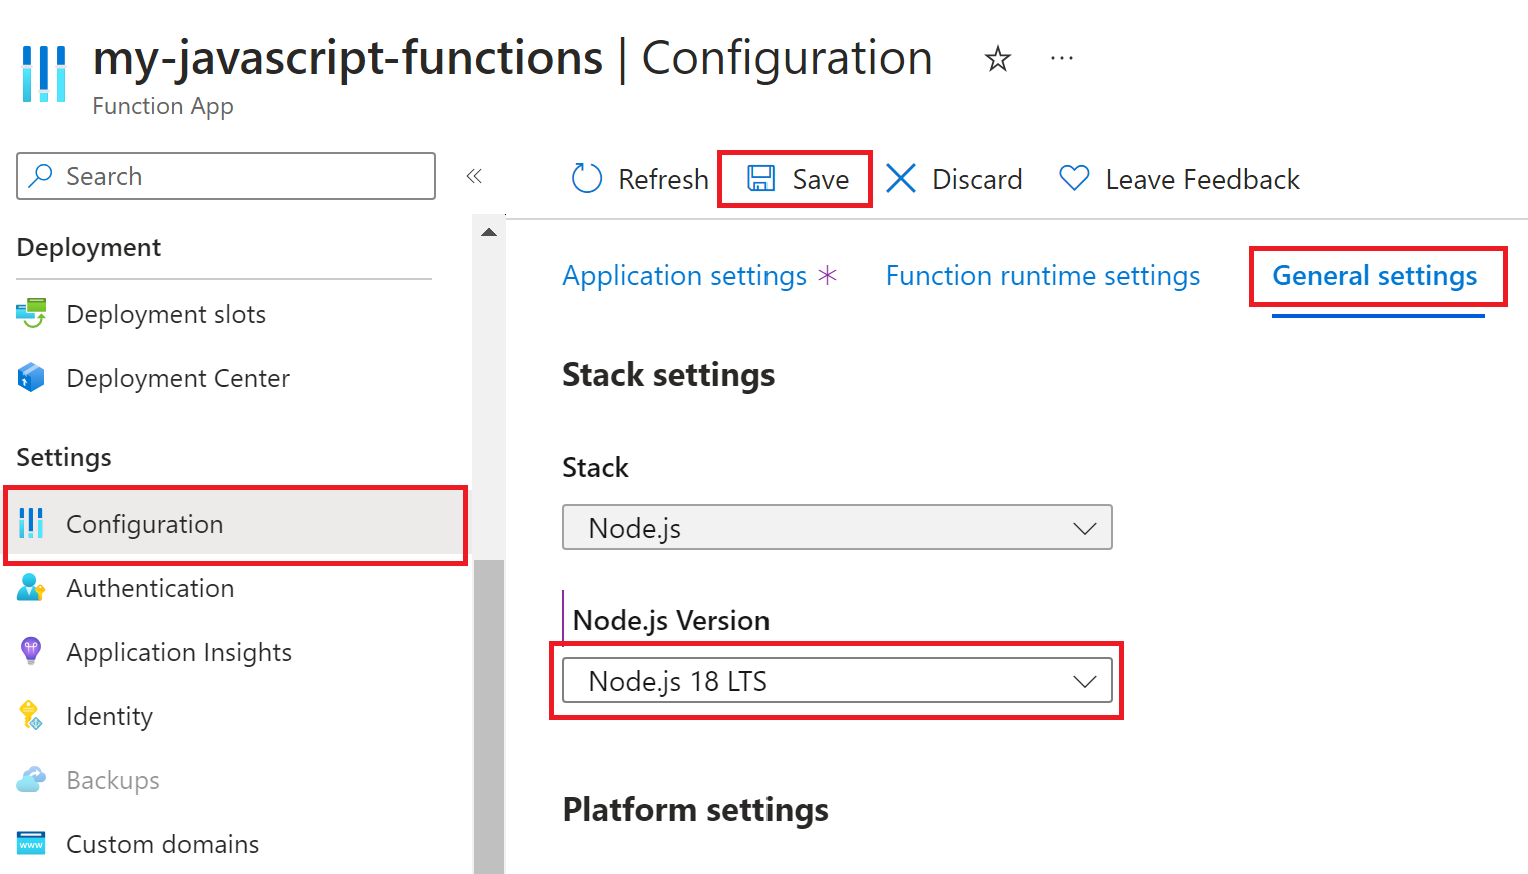
Task: Click the Refresh circular arrow icon
Action: (x=586, y=179)
